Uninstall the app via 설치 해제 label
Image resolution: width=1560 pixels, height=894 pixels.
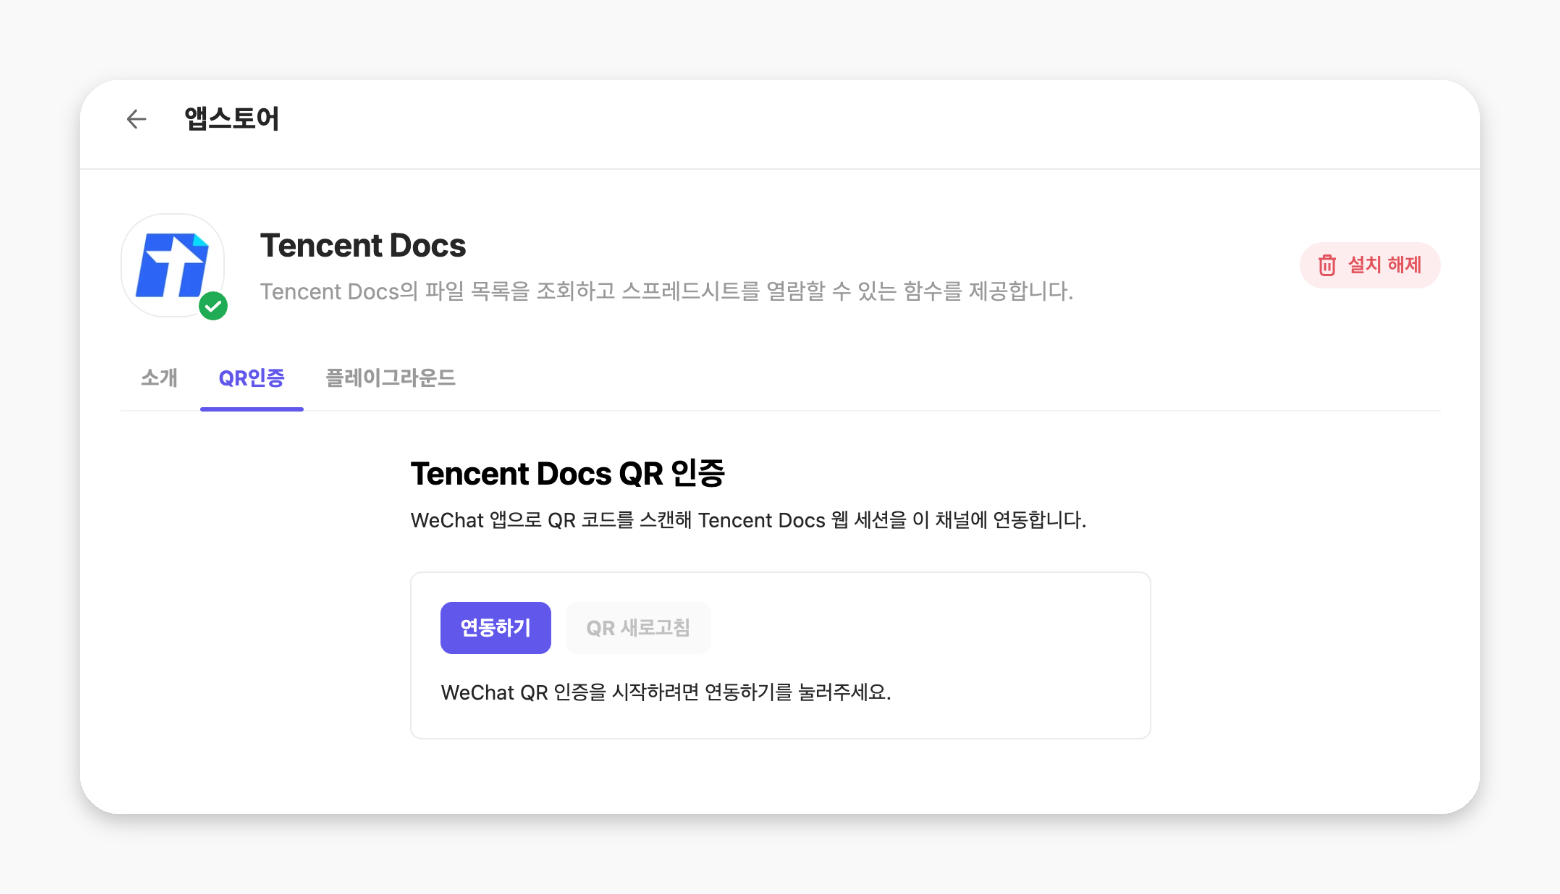(x=1384, y=265)
